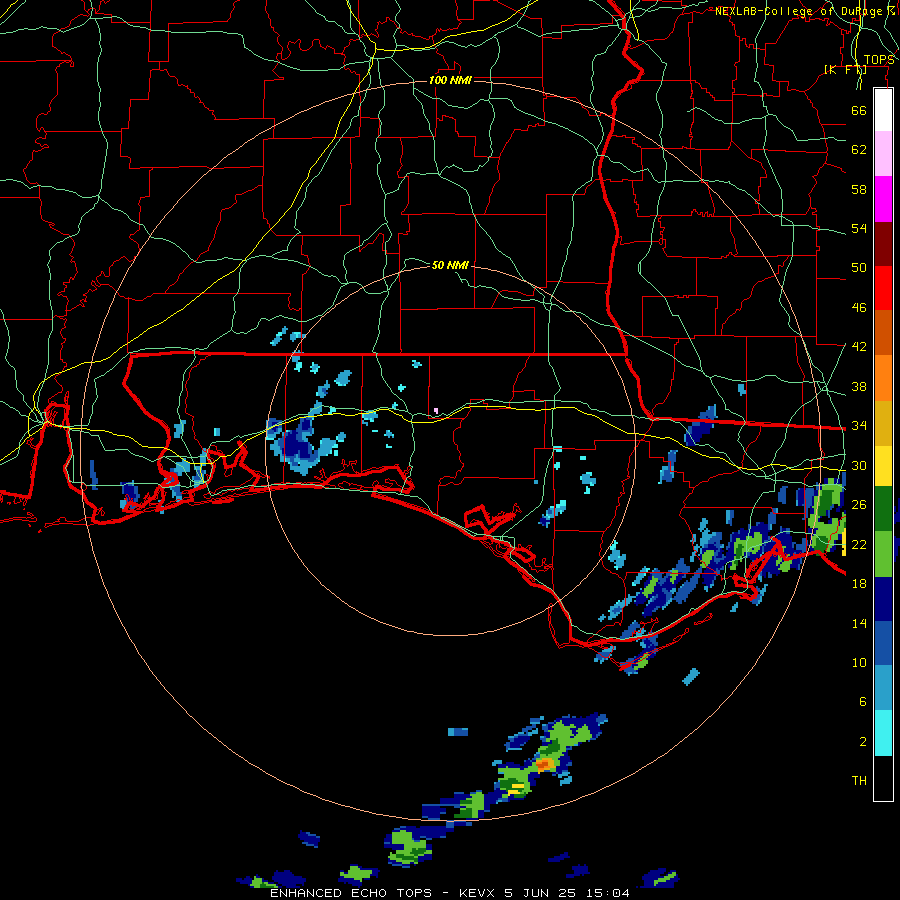Click the legend value "62"
The width and height of the screenshot is (900, 900).
(x=859, y=150)
